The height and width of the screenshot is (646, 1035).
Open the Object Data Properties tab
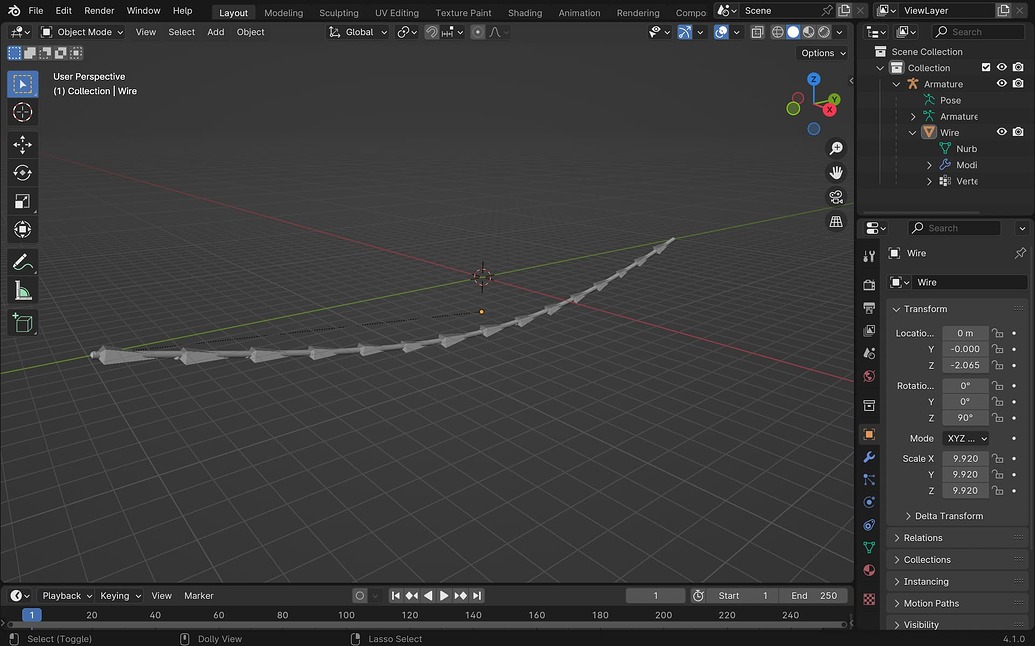tap(869, 547)
